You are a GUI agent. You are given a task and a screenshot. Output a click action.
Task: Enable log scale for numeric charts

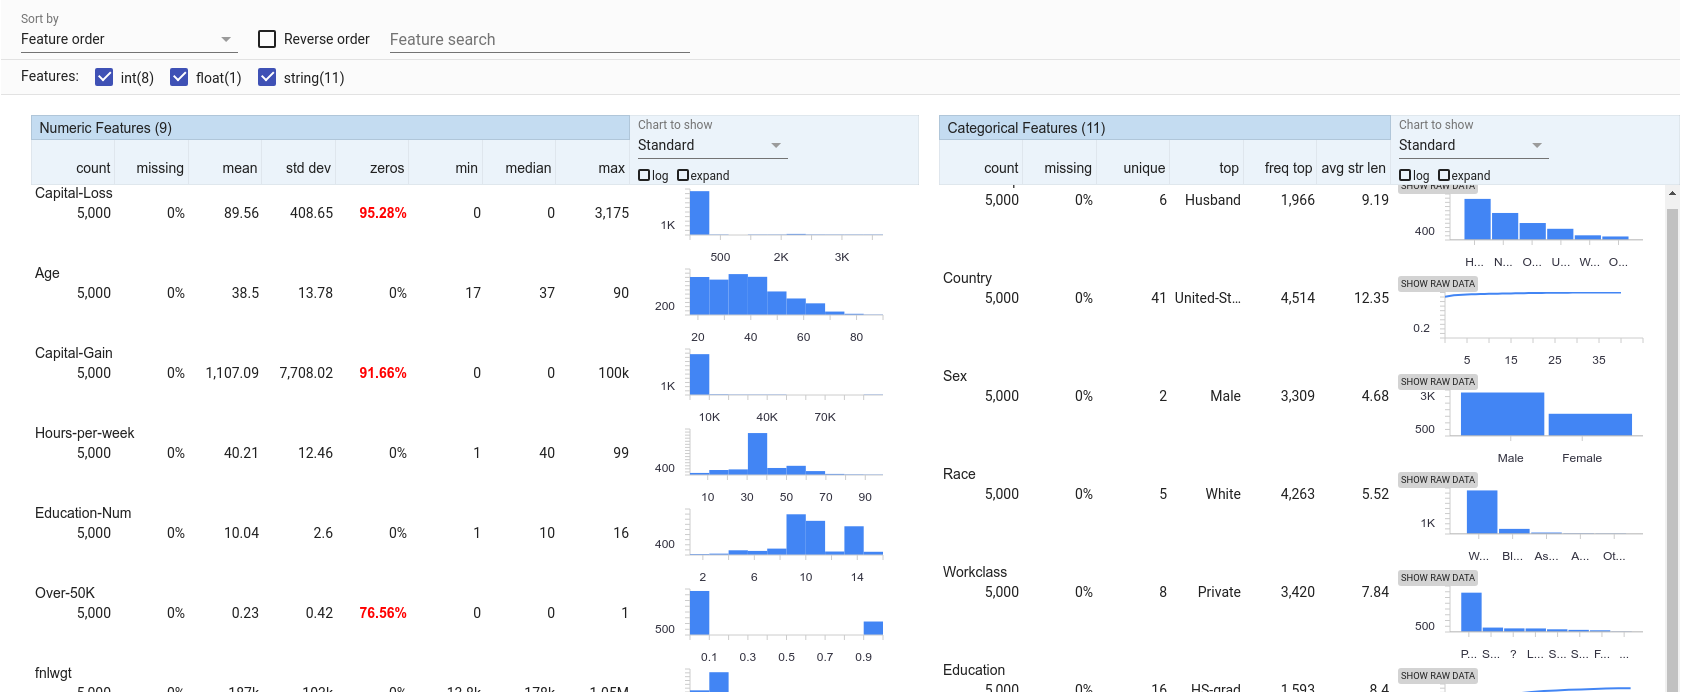644,175
